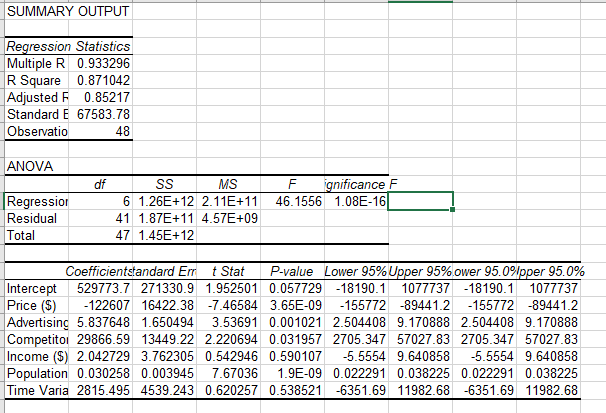Select Advertising coefficient 5.837648
The width and height of the screenshot is (606, 413).
coord(100,322)
